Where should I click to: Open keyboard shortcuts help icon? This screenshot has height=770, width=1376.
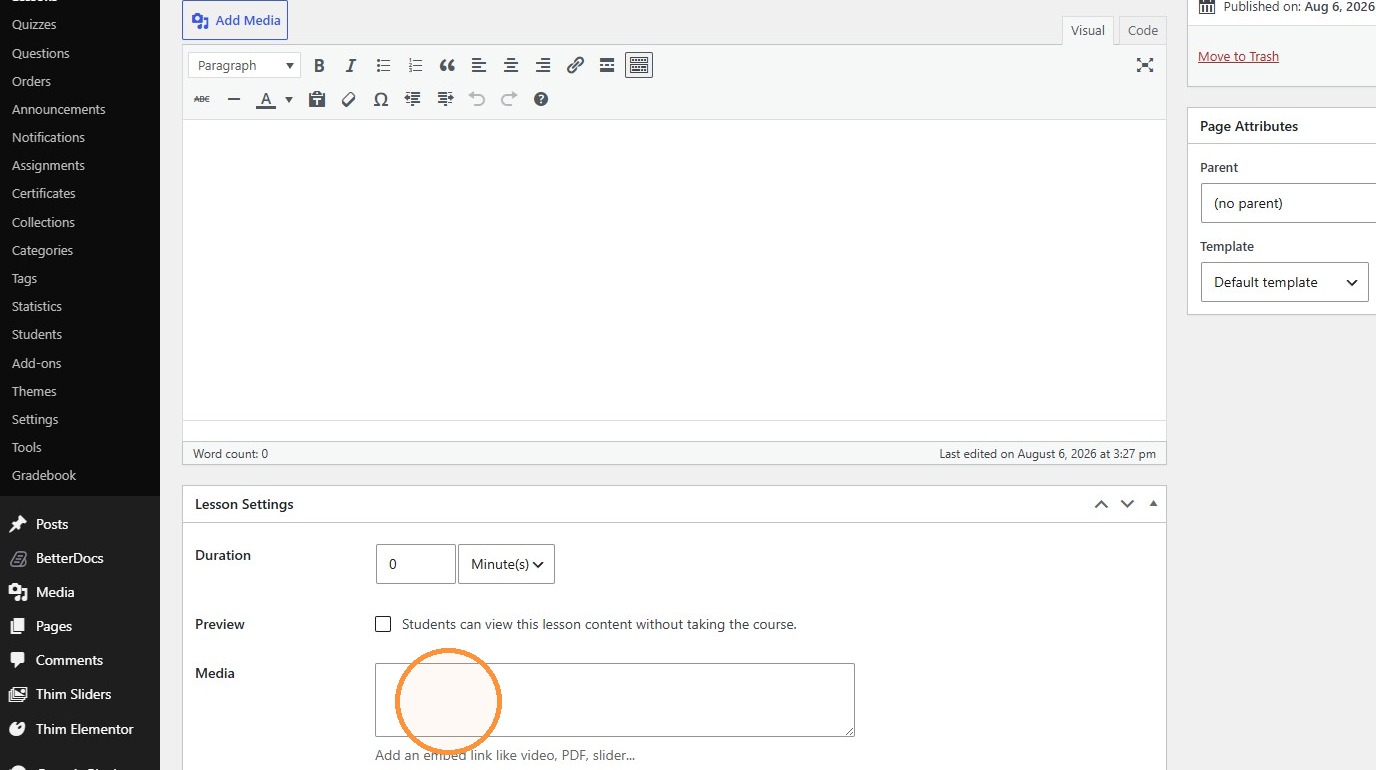point(541,99)
